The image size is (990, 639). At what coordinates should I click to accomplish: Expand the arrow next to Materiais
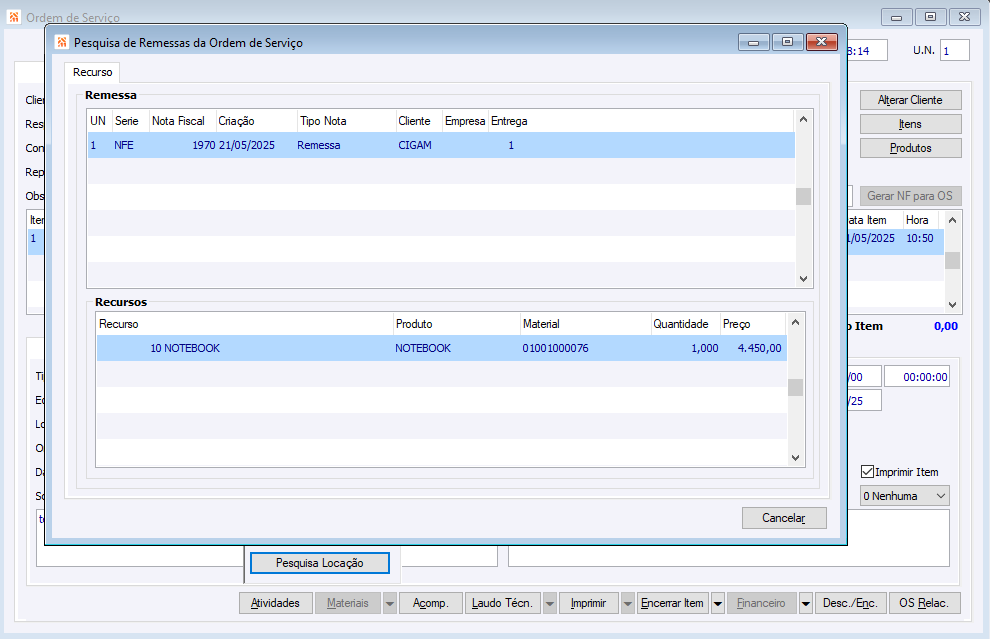tap(390, 604)
